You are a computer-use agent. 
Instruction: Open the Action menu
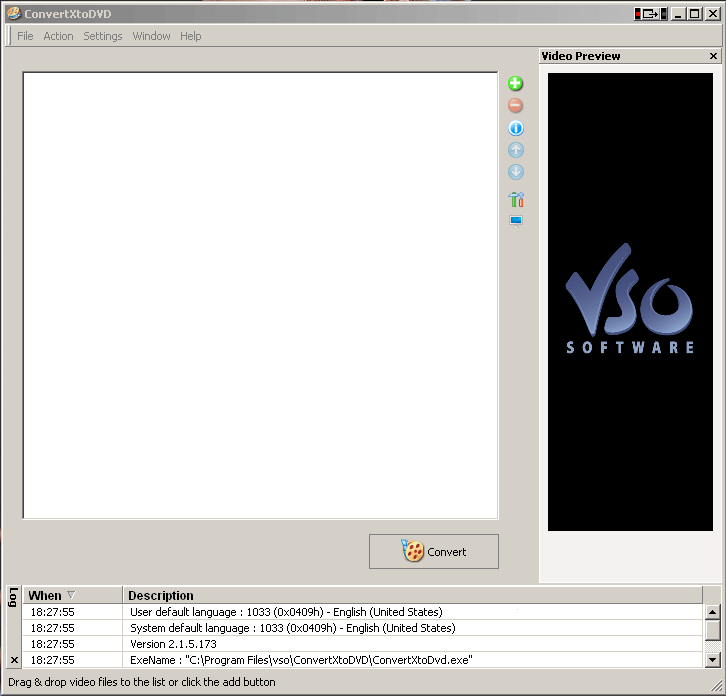tap(58, 36)
